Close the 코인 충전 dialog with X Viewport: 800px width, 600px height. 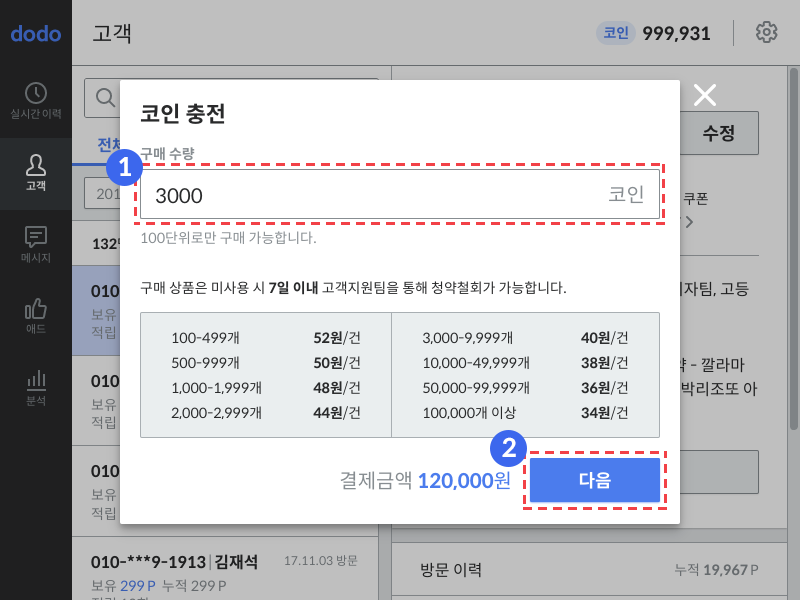705,95
